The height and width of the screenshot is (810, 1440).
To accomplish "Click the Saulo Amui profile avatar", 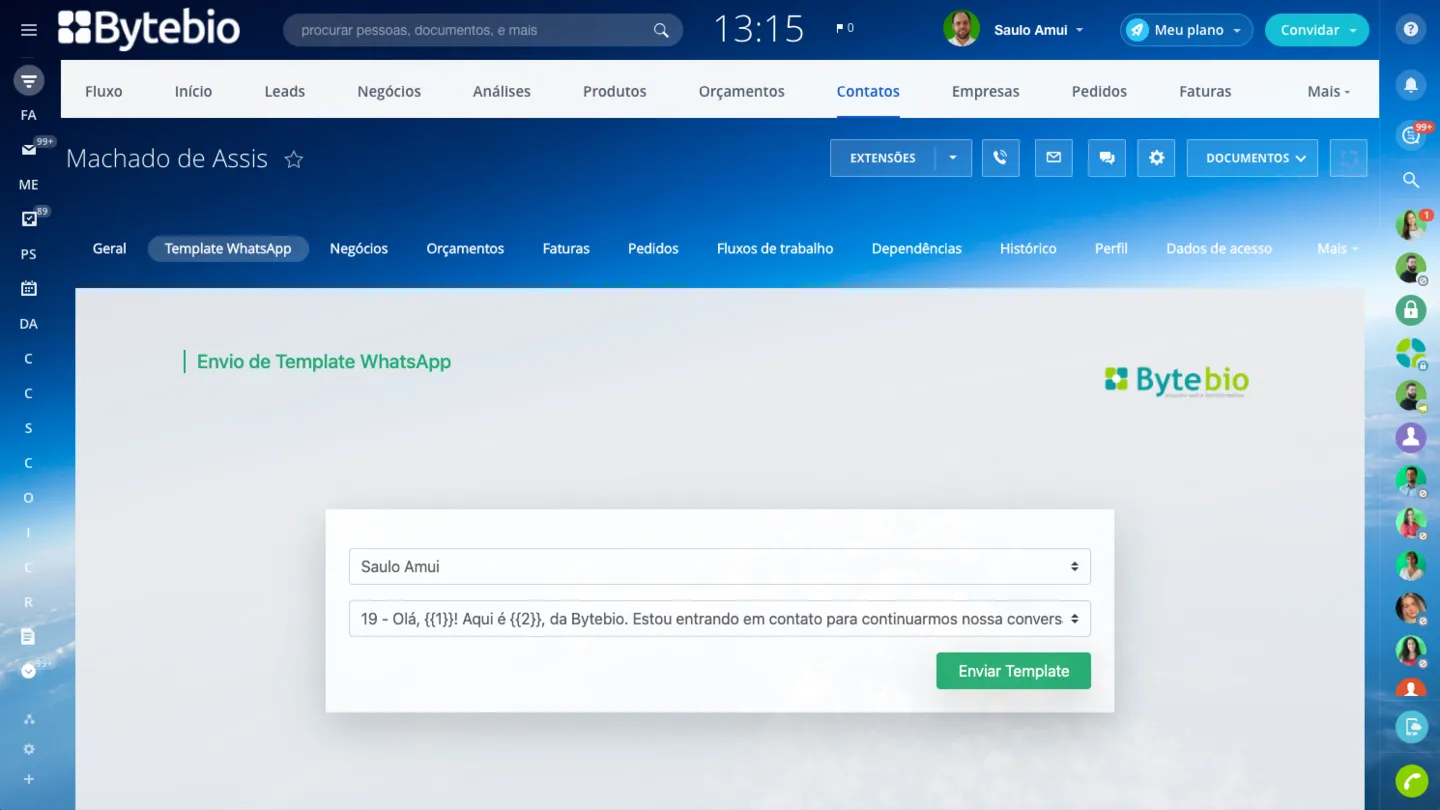I will click(x=961, y=29).
